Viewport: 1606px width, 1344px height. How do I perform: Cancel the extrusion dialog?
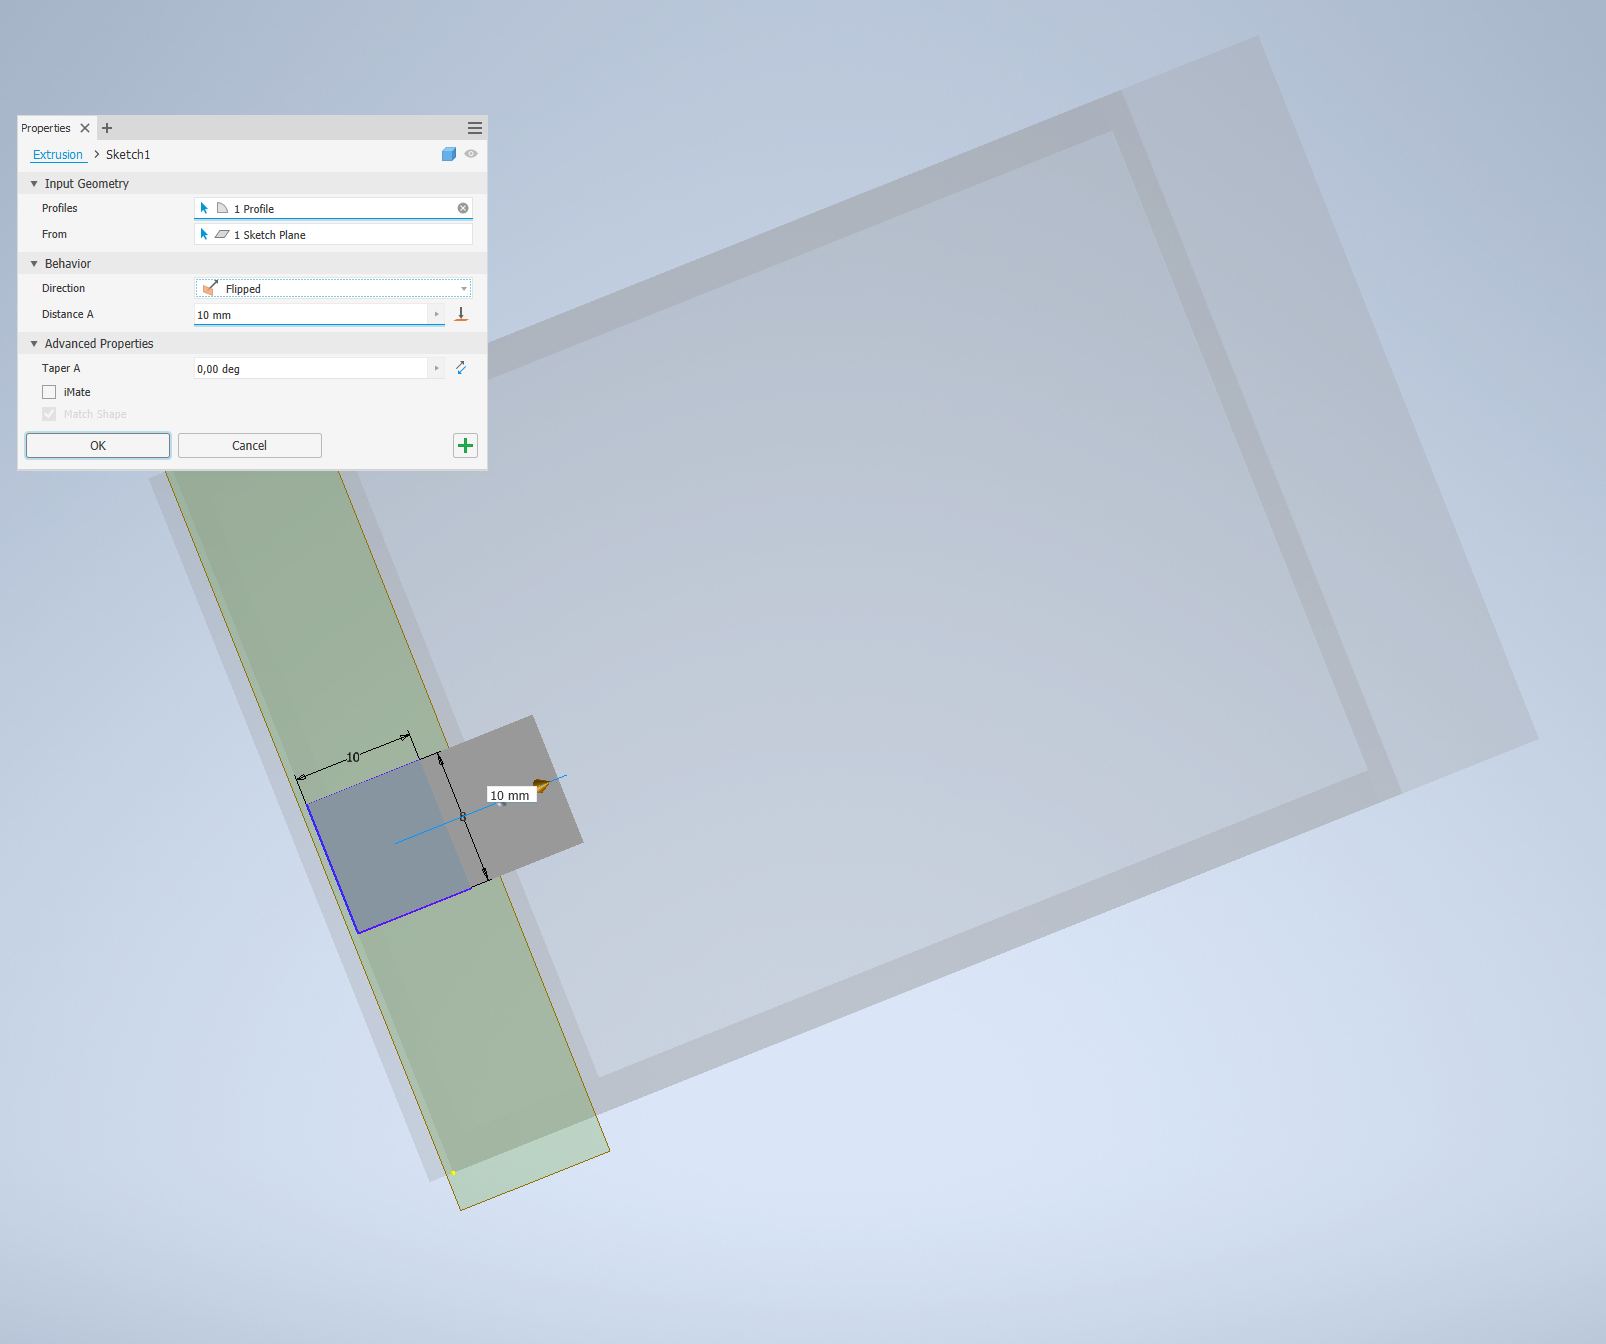click(x=248, y=445)
